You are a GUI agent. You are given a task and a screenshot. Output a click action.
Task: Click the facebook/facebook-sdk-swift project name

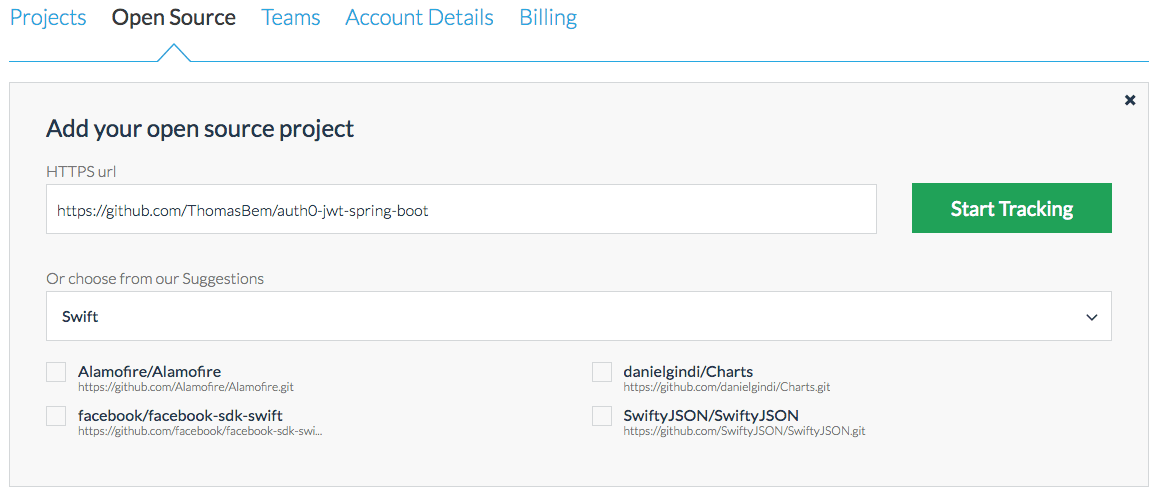point(180,415)
